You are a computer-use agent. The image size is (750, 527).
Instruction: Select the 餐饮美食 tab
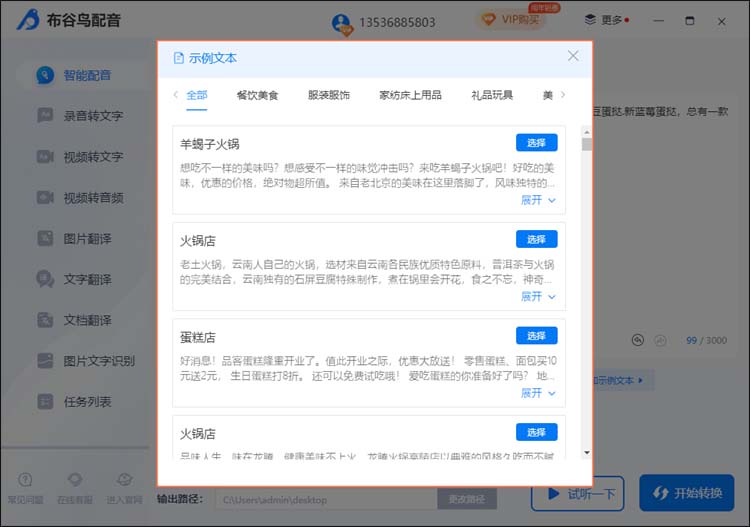click(x=257, y=95)
